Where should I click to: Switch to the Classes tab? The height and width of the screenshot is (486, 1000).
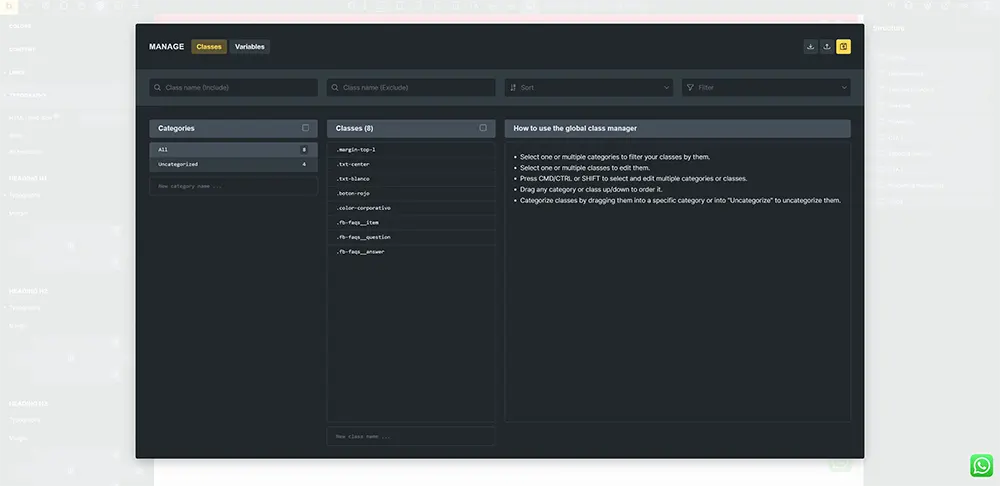pyautogui.click(x=209, y=47)
